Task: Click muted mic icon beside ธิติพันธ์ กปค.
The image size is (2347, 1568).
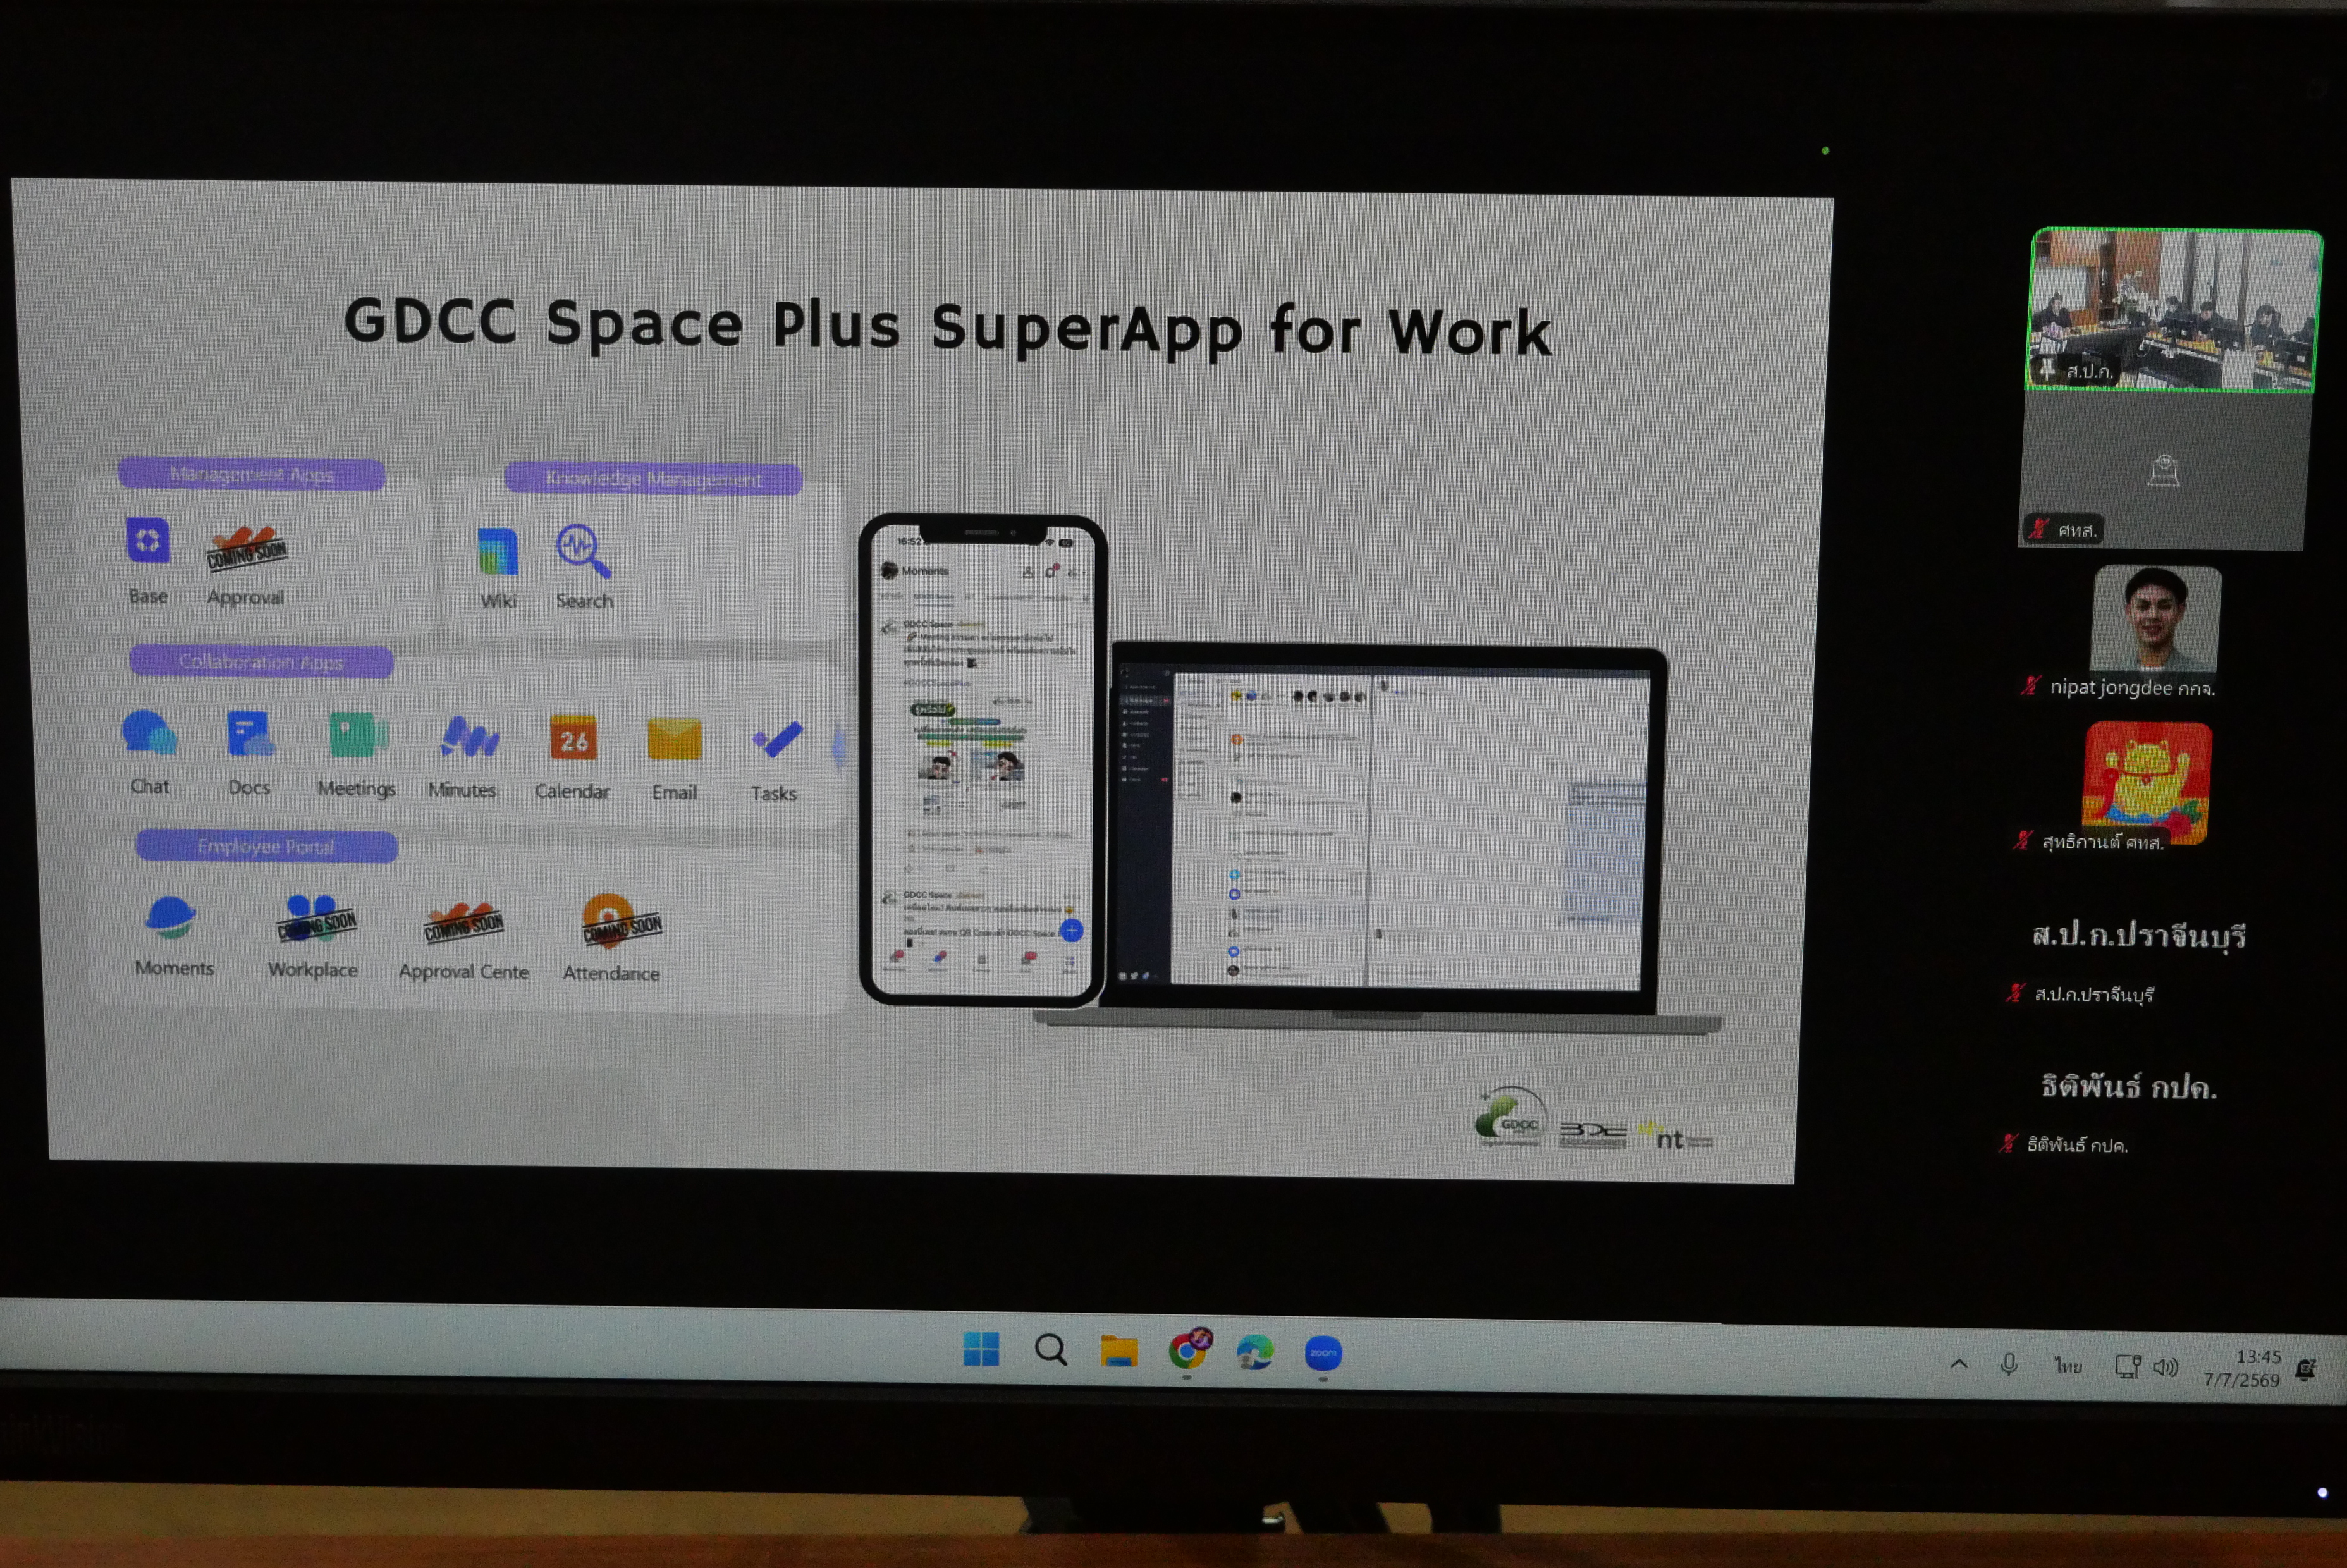Action: pos(2008,1143)
